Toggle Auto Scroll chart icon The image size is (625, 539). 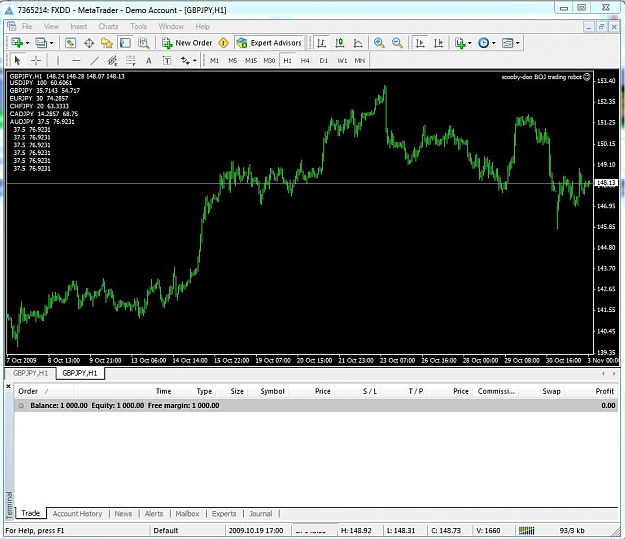click(419, 43)
